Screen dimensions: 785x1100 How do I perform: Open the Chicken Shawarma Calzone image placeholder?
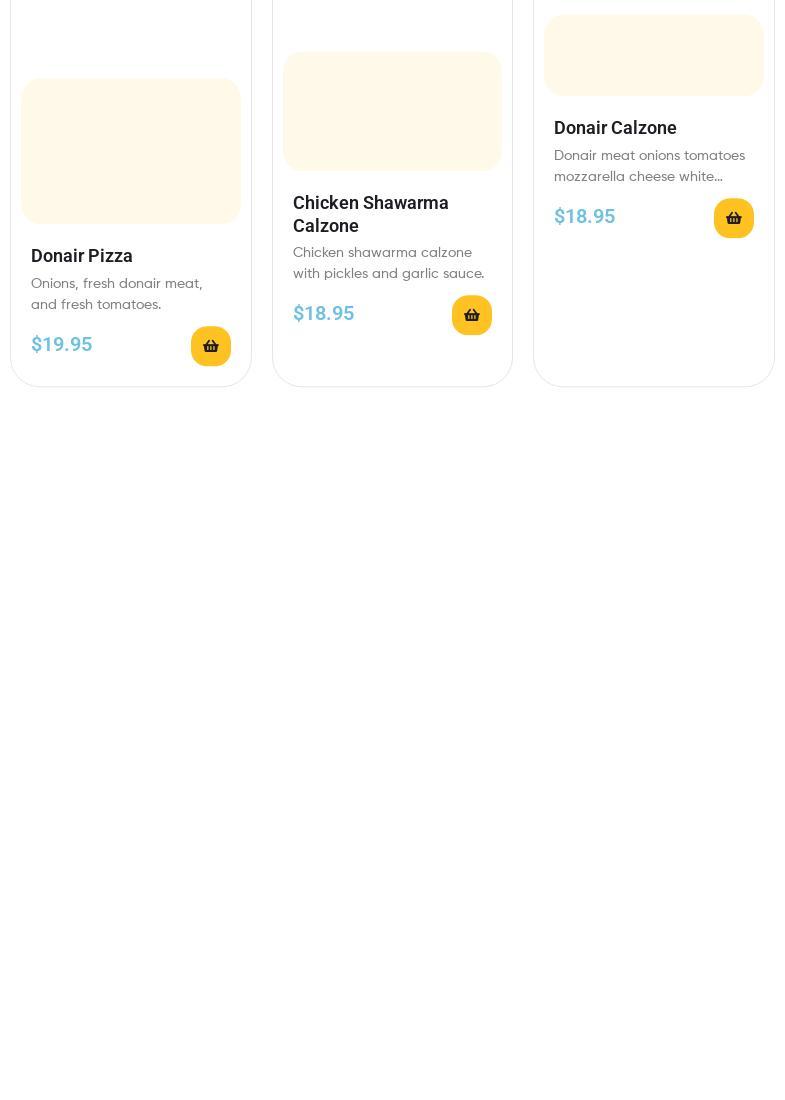pyautogui.click(x=392, y=111)
